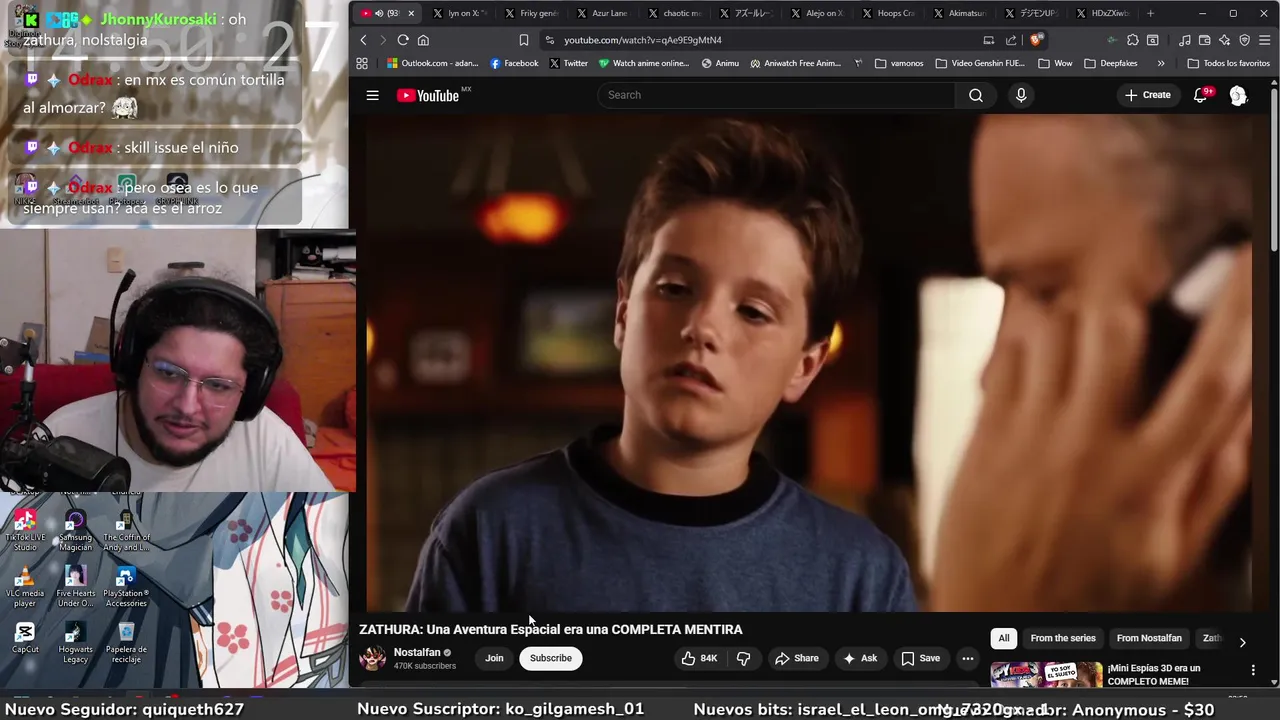Screen dimensions: 1280x720
Task: Switch to the Hoops Cra X tab
Action: pyautogui.click(x=887, y=13)
